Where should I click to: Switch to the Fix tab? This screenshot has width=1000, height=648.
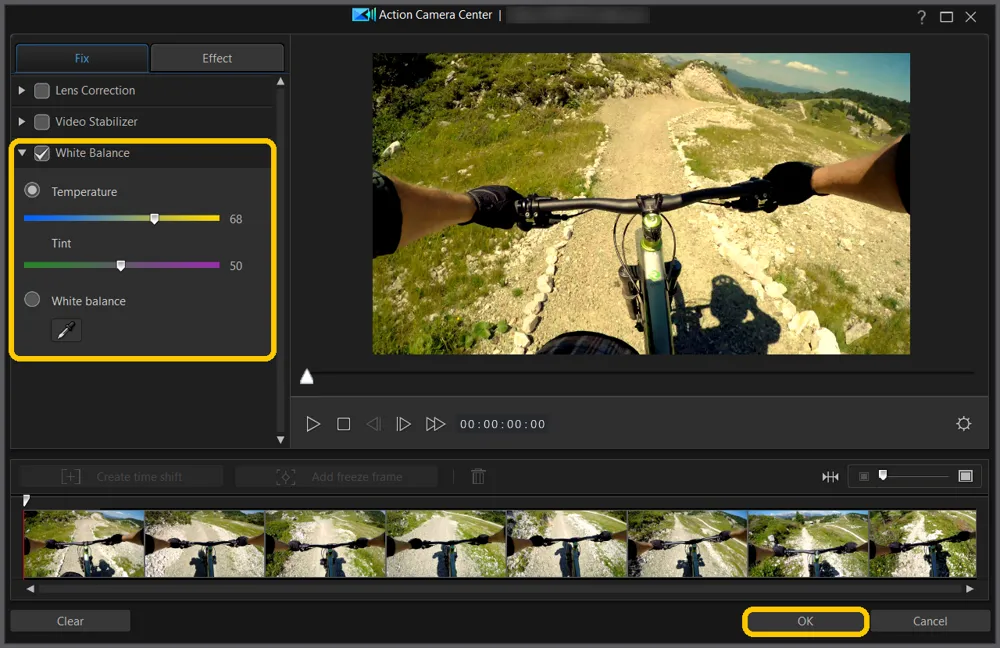[82, 58]
